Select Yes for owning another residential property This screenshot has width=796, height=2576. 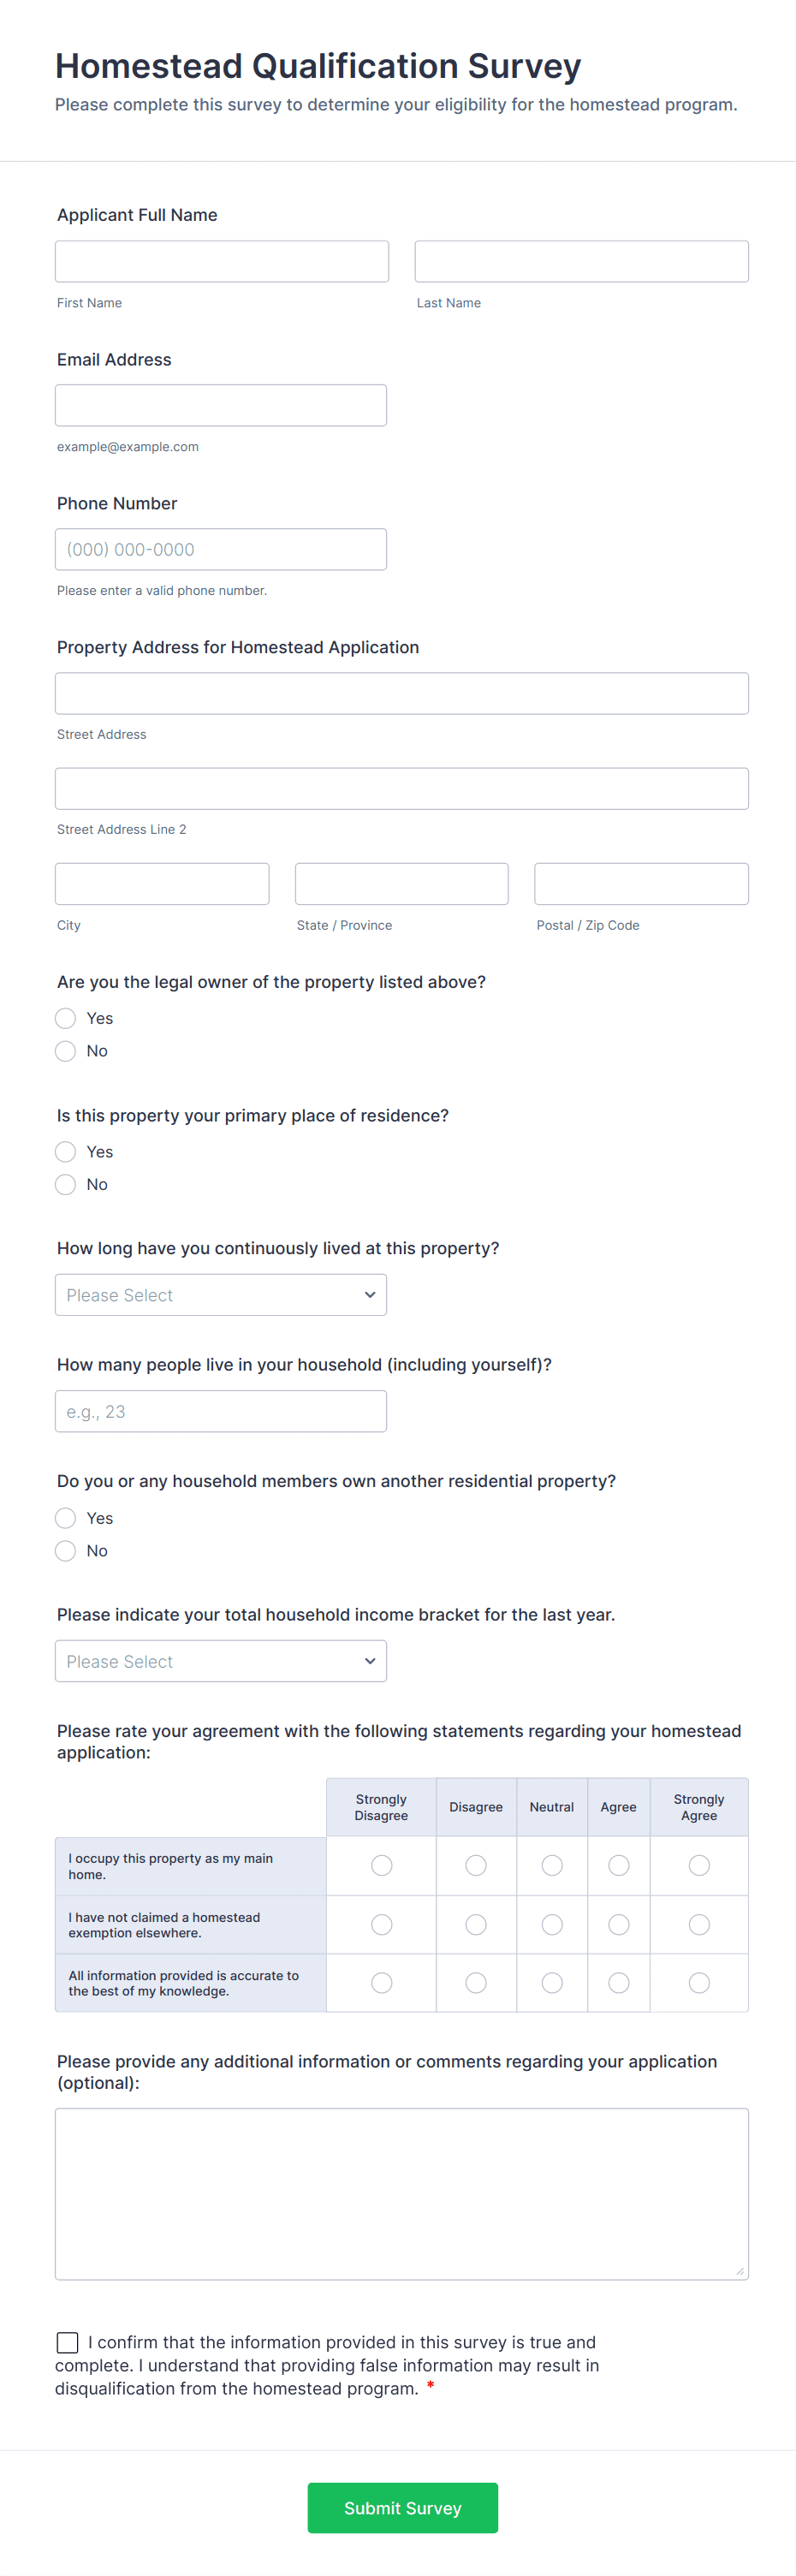[66, 1518]
